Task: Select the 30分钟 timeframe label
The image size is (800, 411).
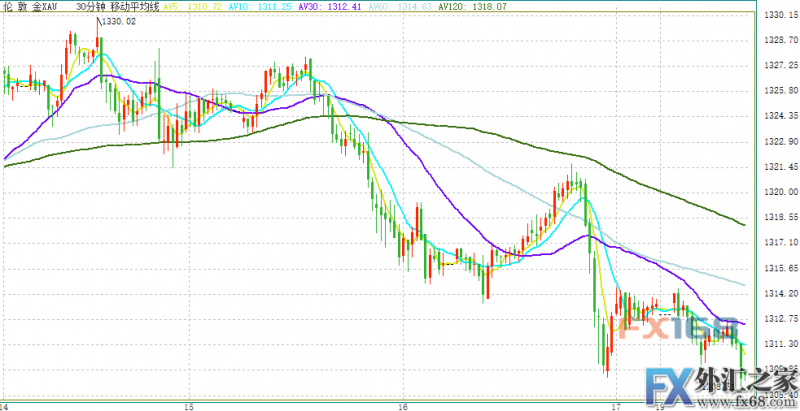Action: [92, 6]
